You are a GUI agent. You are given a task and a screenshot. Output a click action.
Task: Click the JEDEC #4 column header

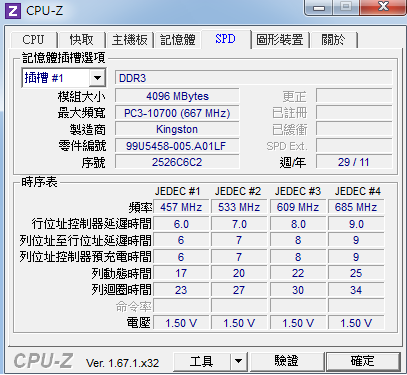coord(358,191)
